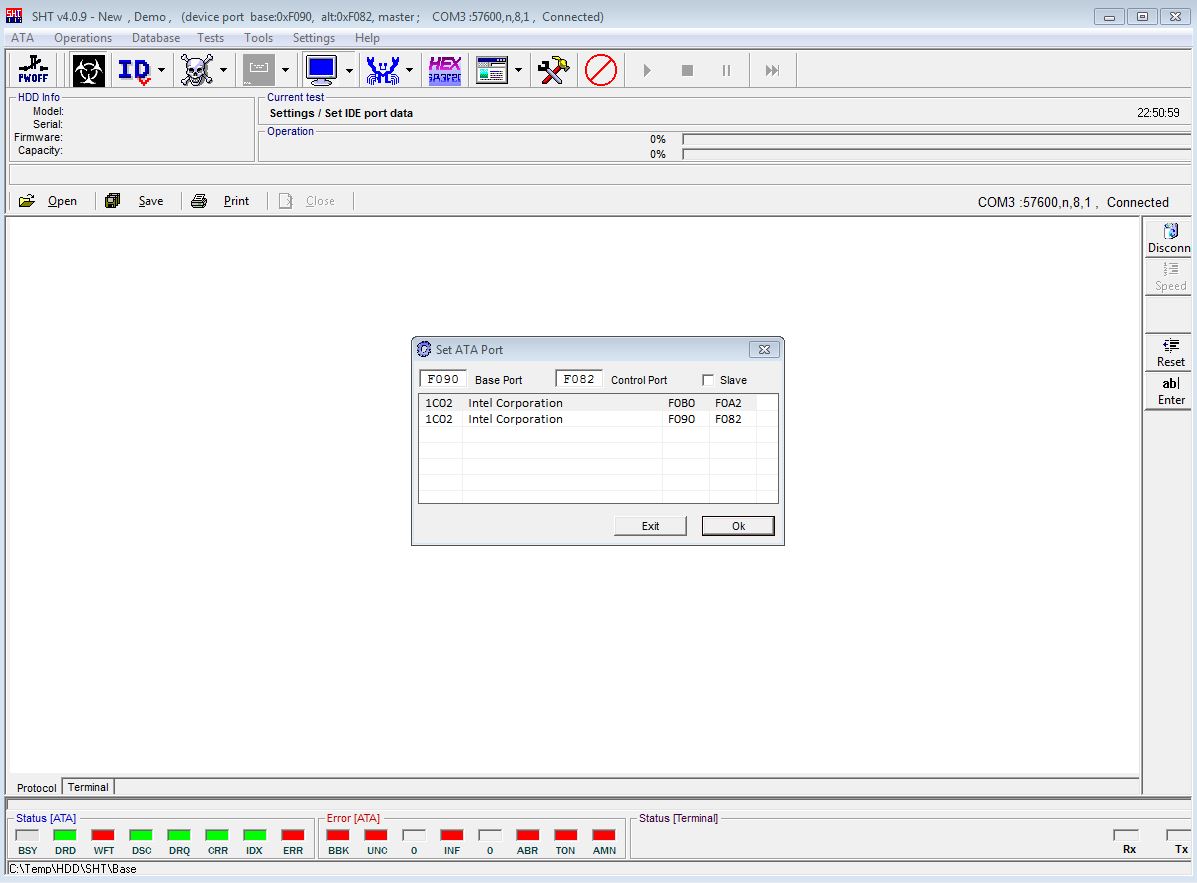
Task: Open the Tests menu
Action: click(211, 38)
